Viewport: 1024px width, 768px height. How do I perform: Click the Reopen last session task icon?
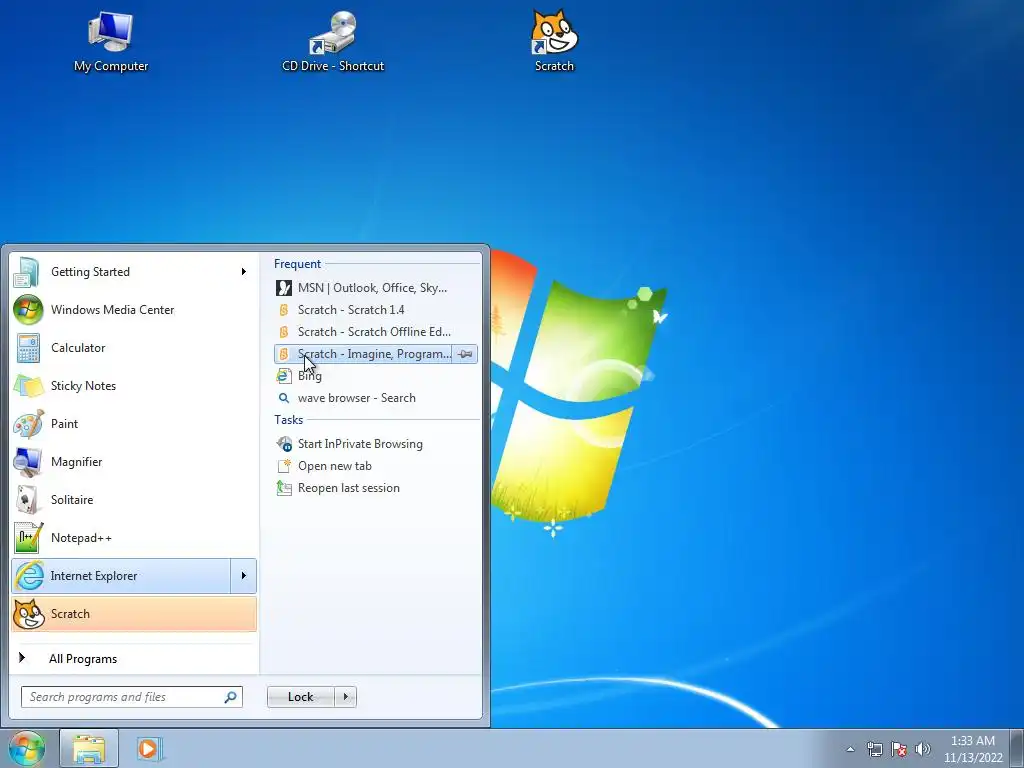tap(284, 488)
